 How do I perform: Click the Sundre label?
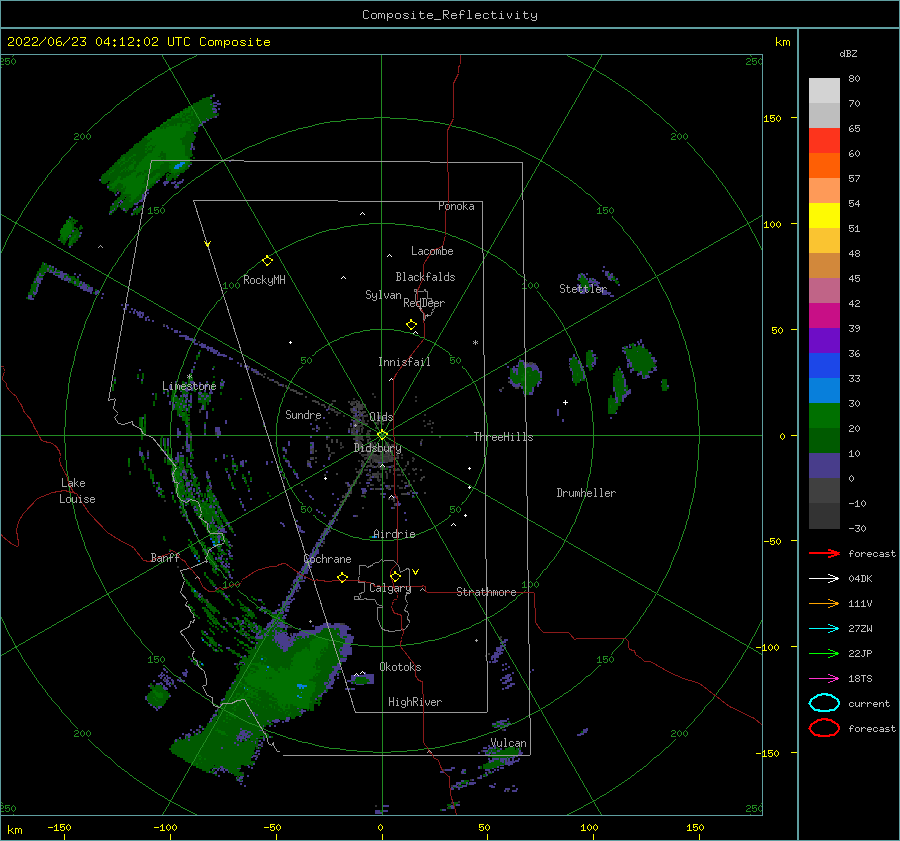pyautogui.click(x=303, y=414)
